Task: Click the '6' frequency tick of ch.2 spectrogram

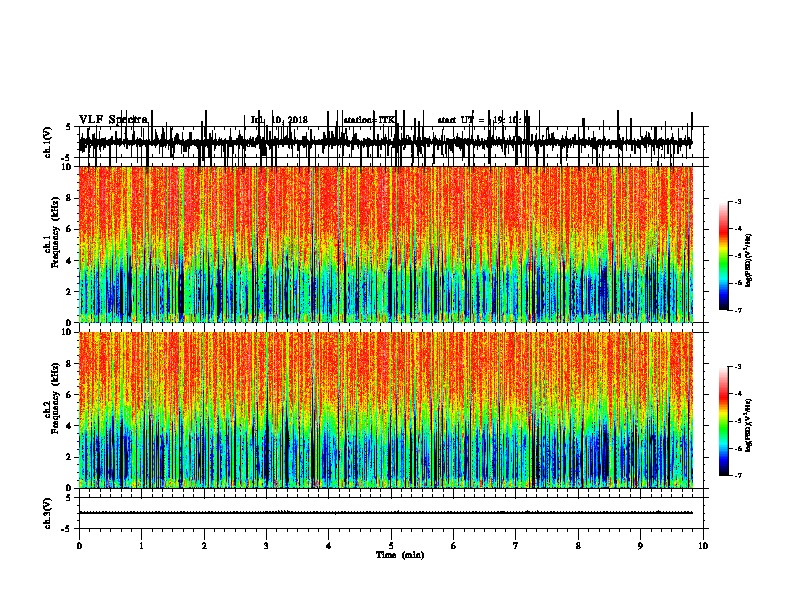Action: point(70,395)
